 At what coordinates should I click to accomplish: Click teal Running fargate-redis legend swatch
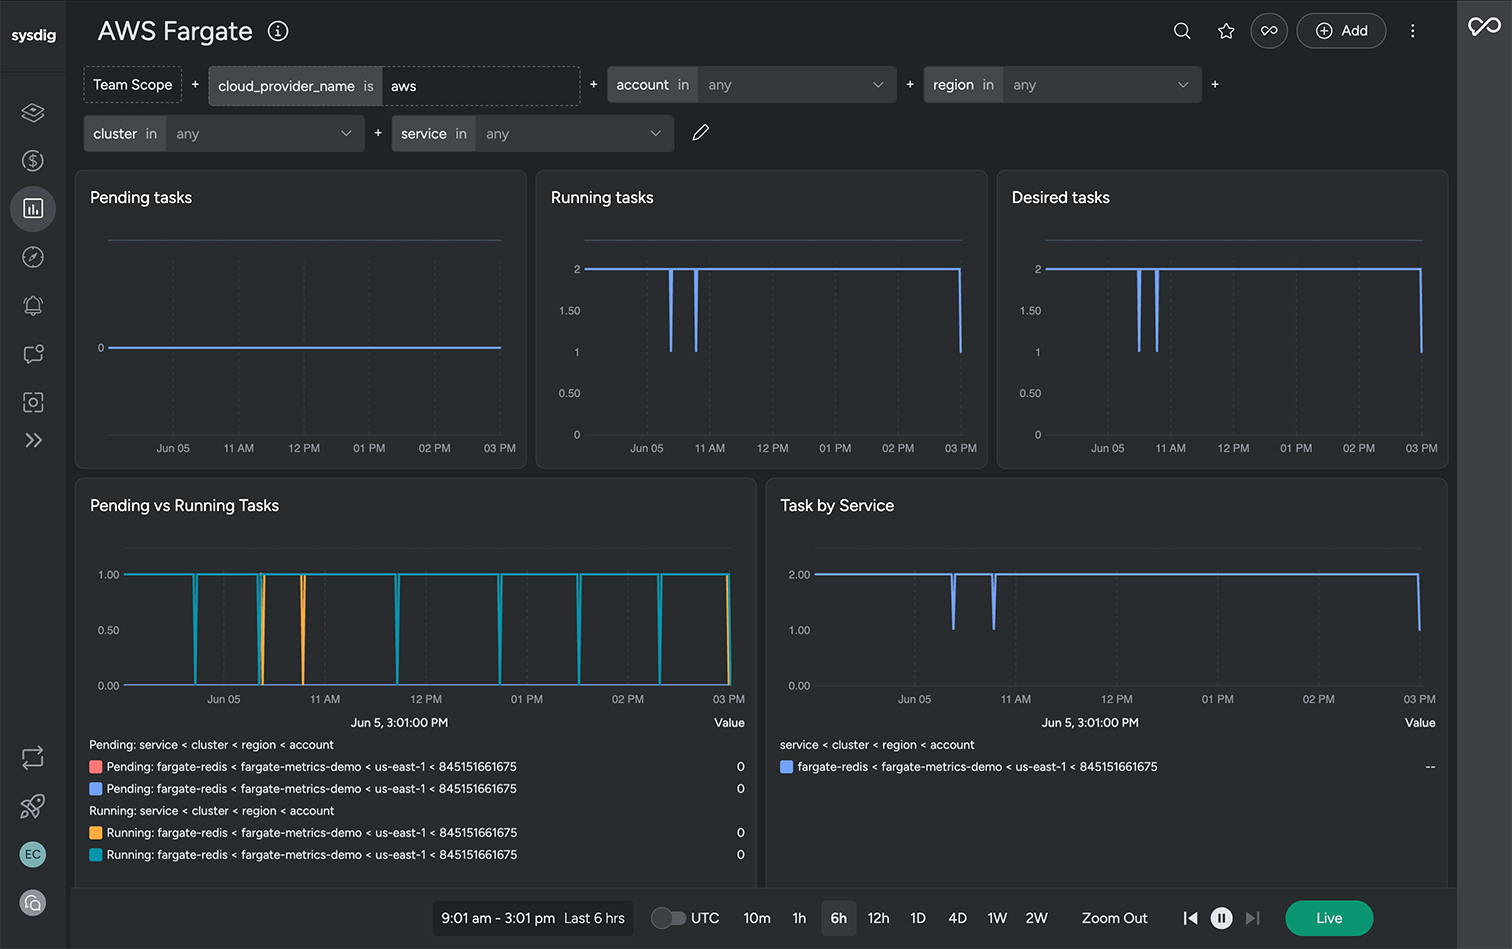[96, 855]
